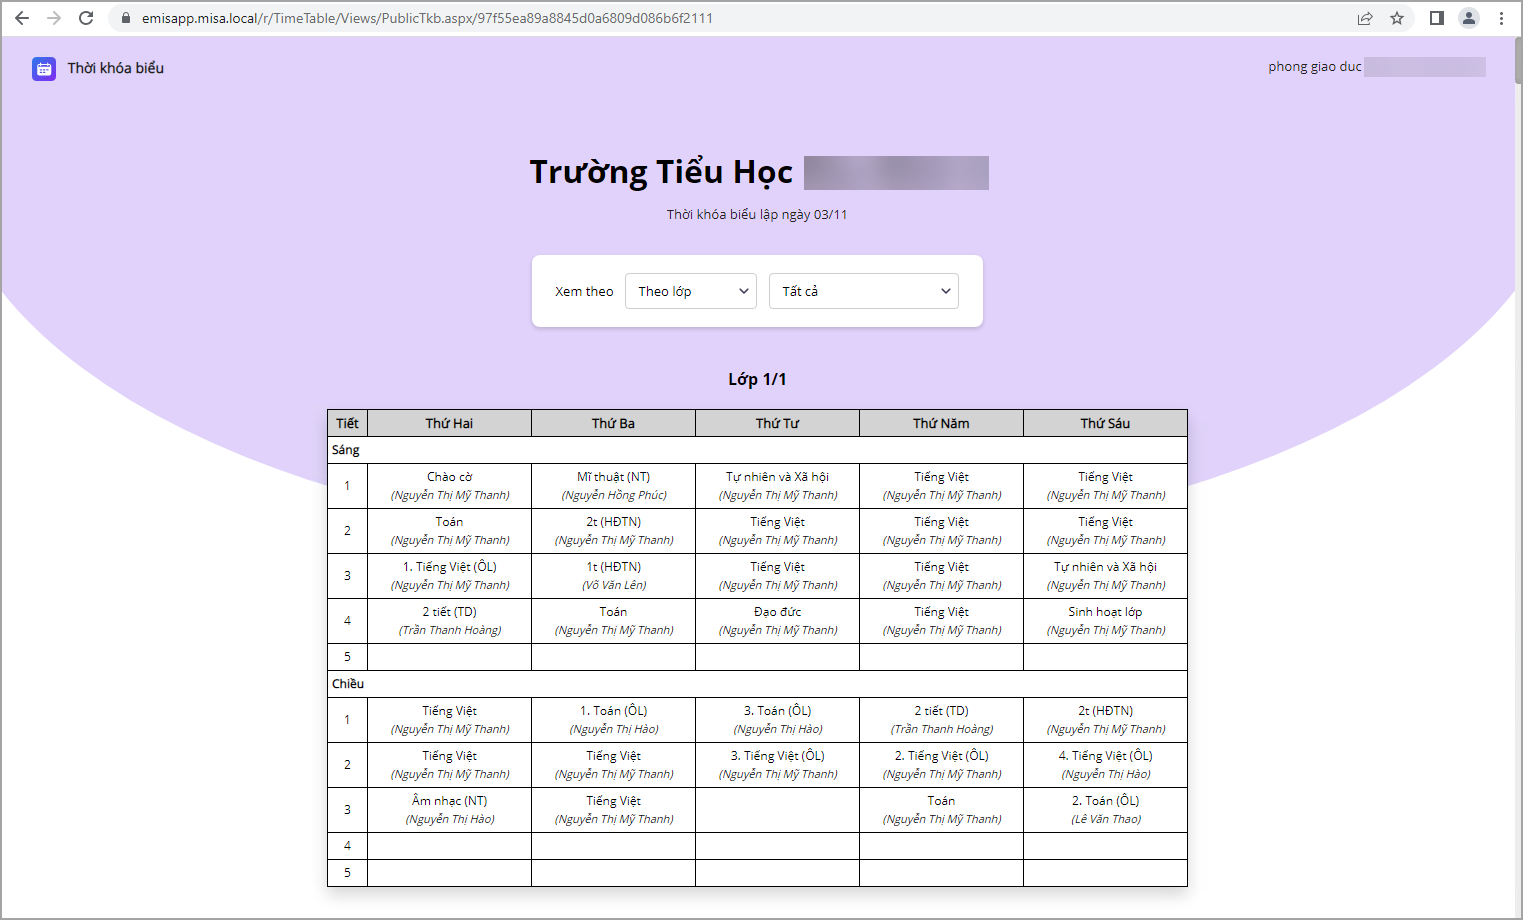Viewport: 1523px width, 920px height.
Task: Click the "Sáng" session row label
Action: click(346, 450)
